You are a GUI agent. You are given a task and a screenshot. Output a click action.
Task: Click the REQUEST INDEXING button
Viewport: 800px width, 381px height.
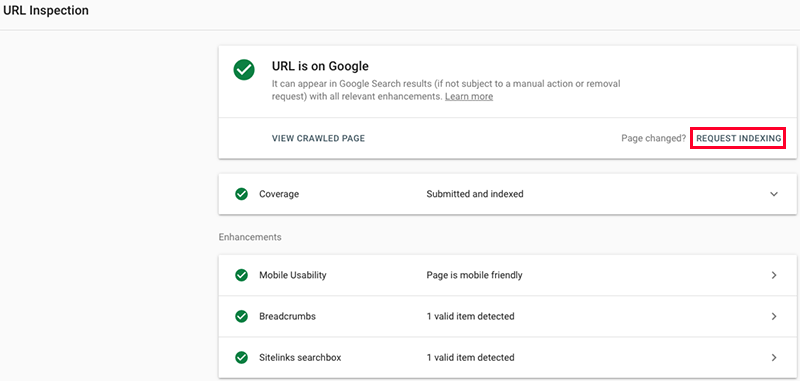tap(738, 138)
